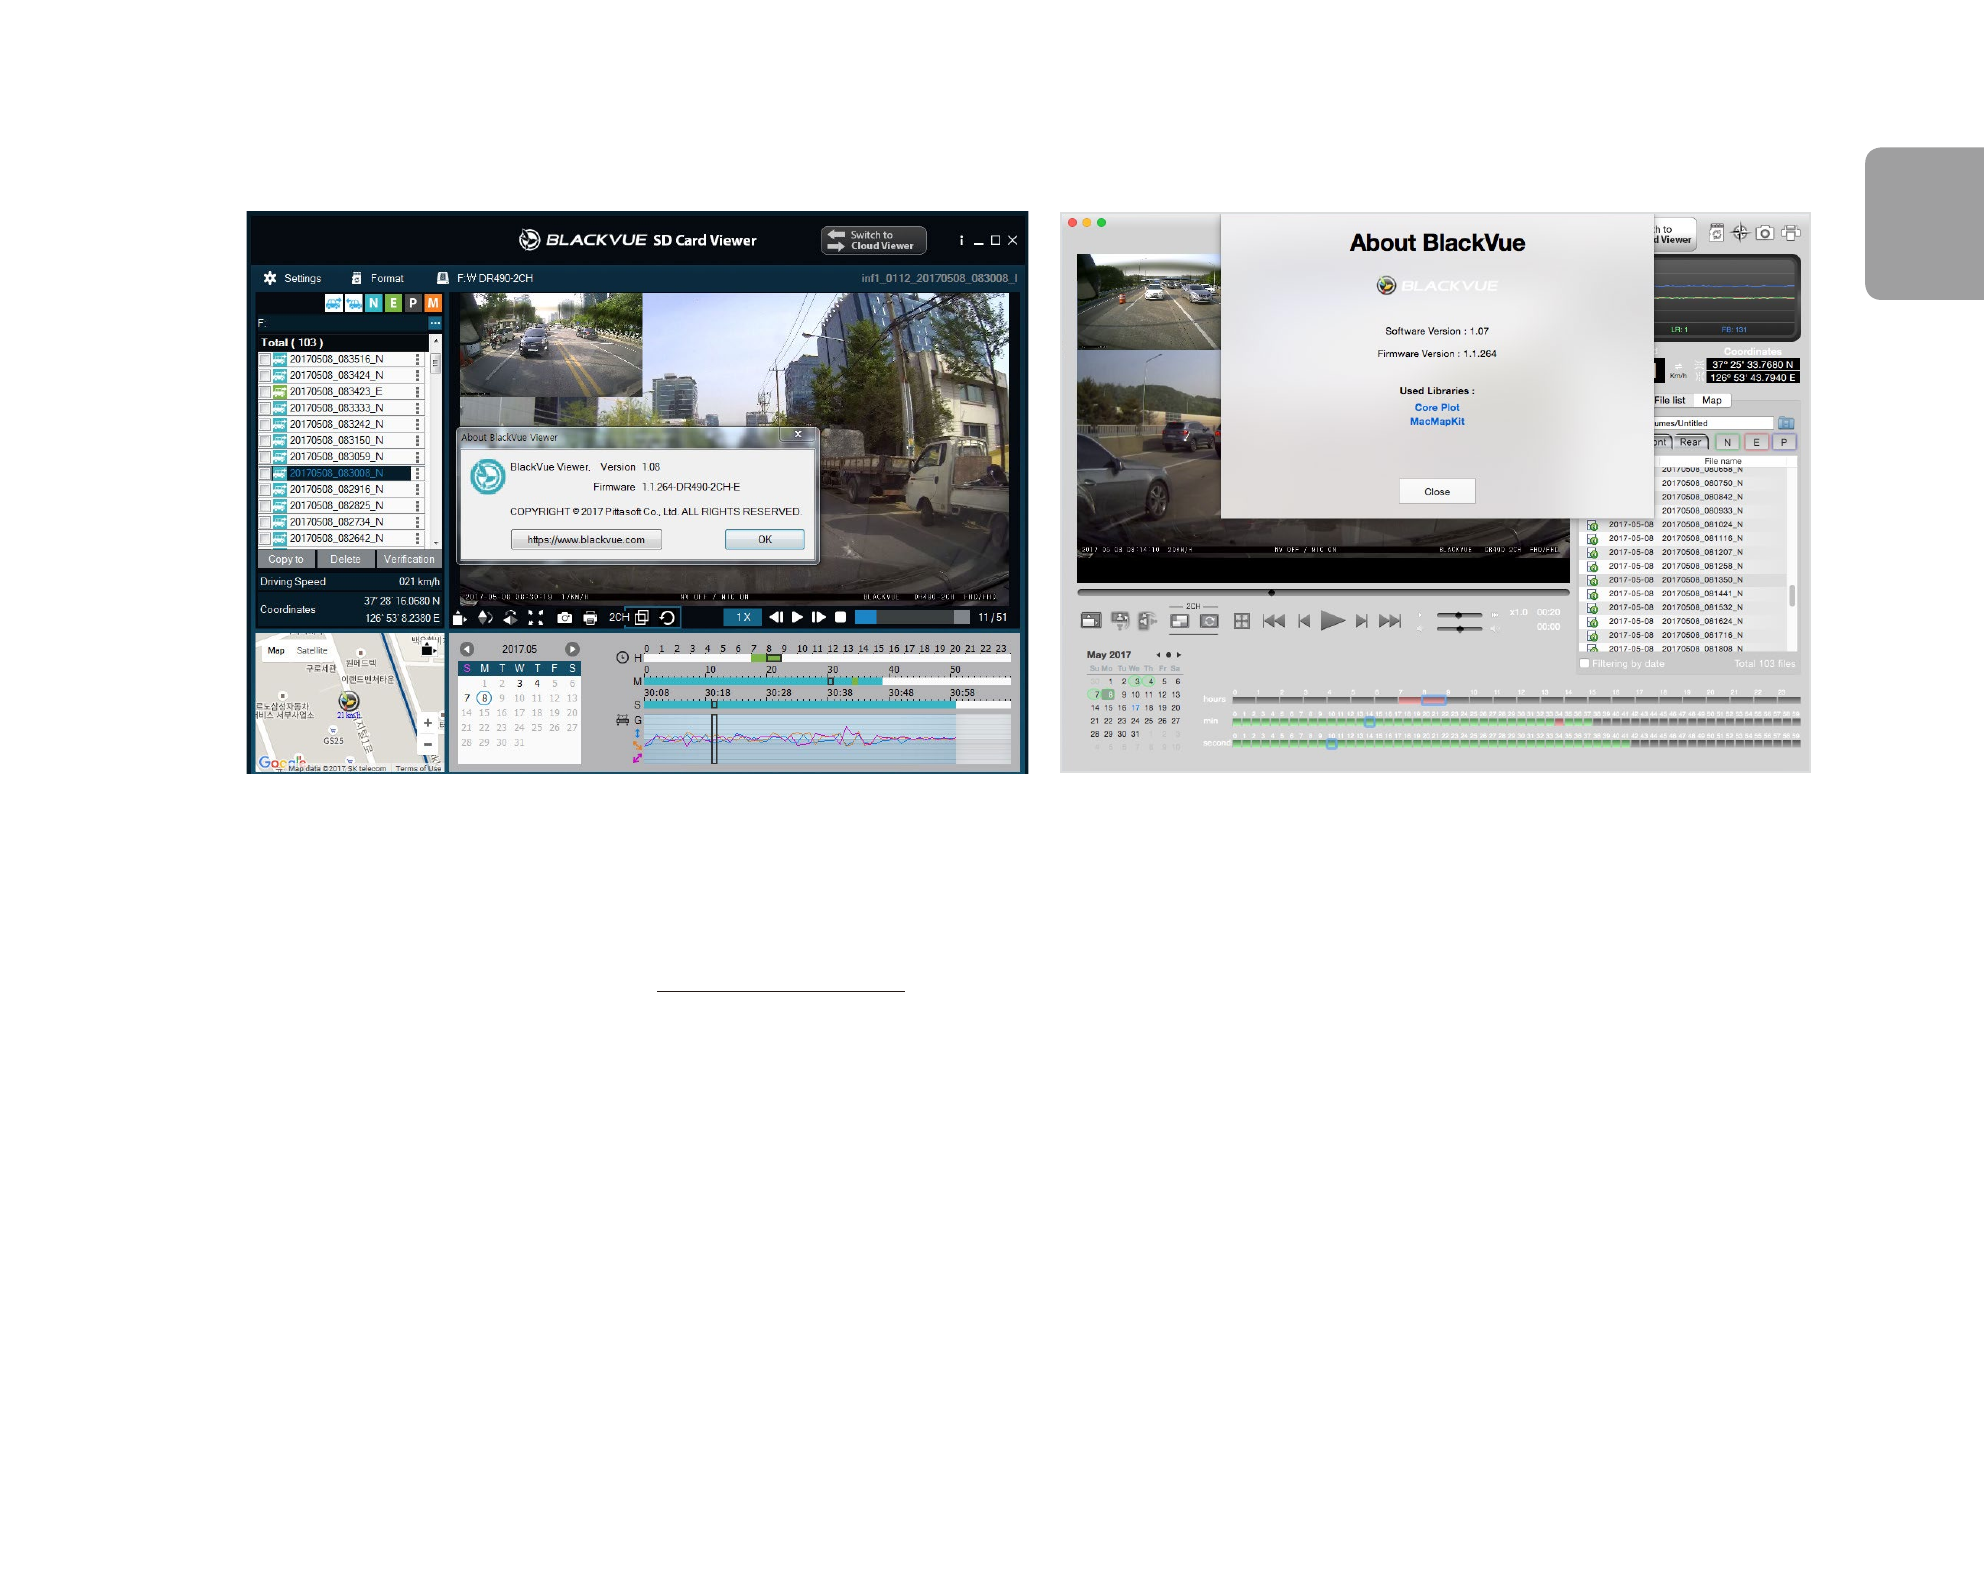This screenshot has height=1587, width=1984.
Task: Toggle the rear camera filter icon
Action: point(353,303)
